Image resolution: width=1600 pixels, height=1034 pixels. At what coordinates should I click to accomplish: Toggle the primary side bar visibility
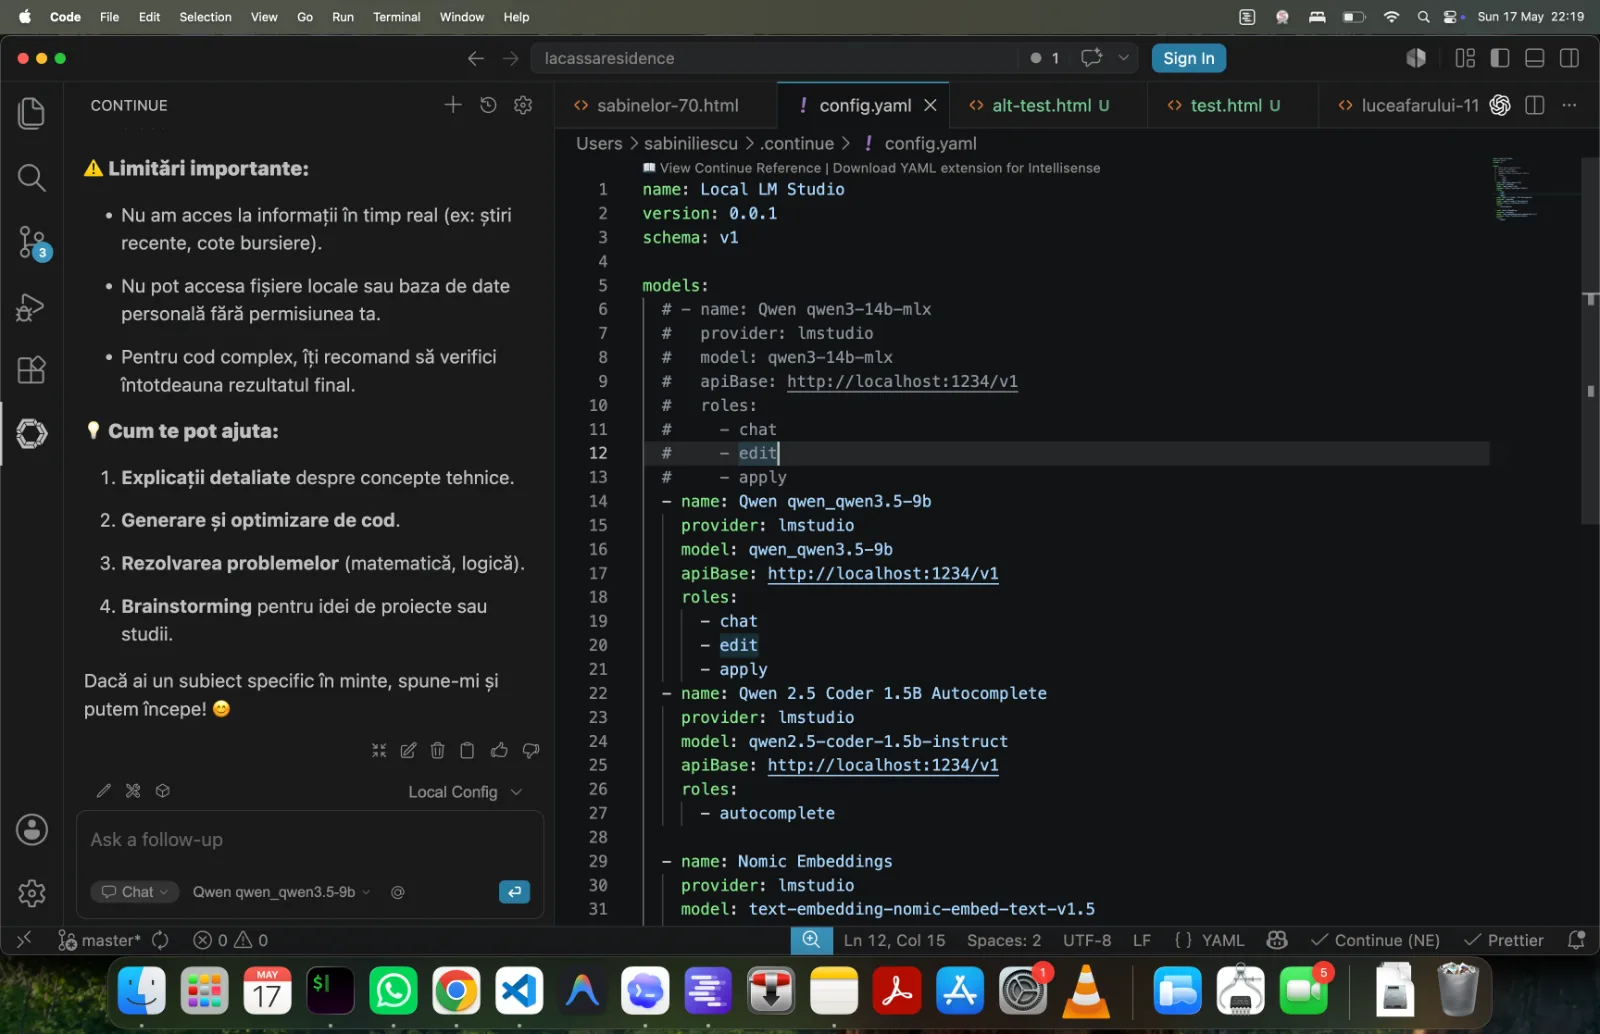[x=1499, y=58]
